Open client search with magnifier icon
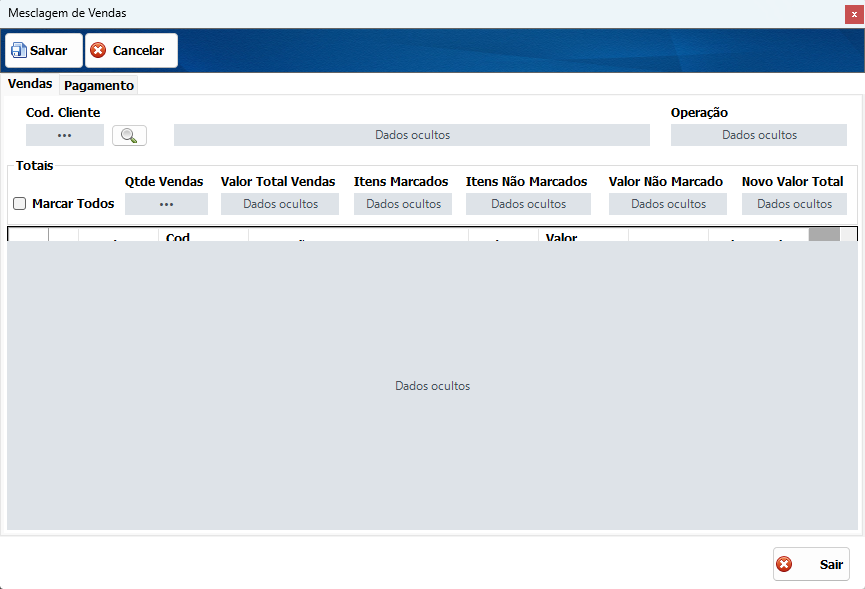The height and width of the screenshot is (589, 865). pyautogui.click(x=129, y=135)
